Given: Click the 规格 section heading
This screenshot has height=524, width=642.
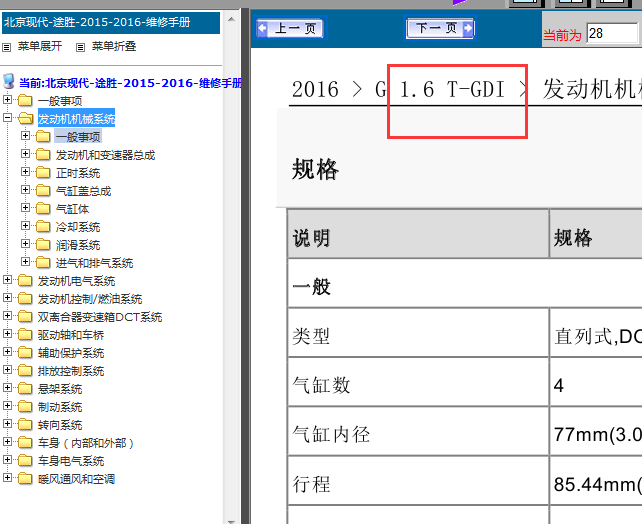Looking at the screenshot, I should pos(315,169).
